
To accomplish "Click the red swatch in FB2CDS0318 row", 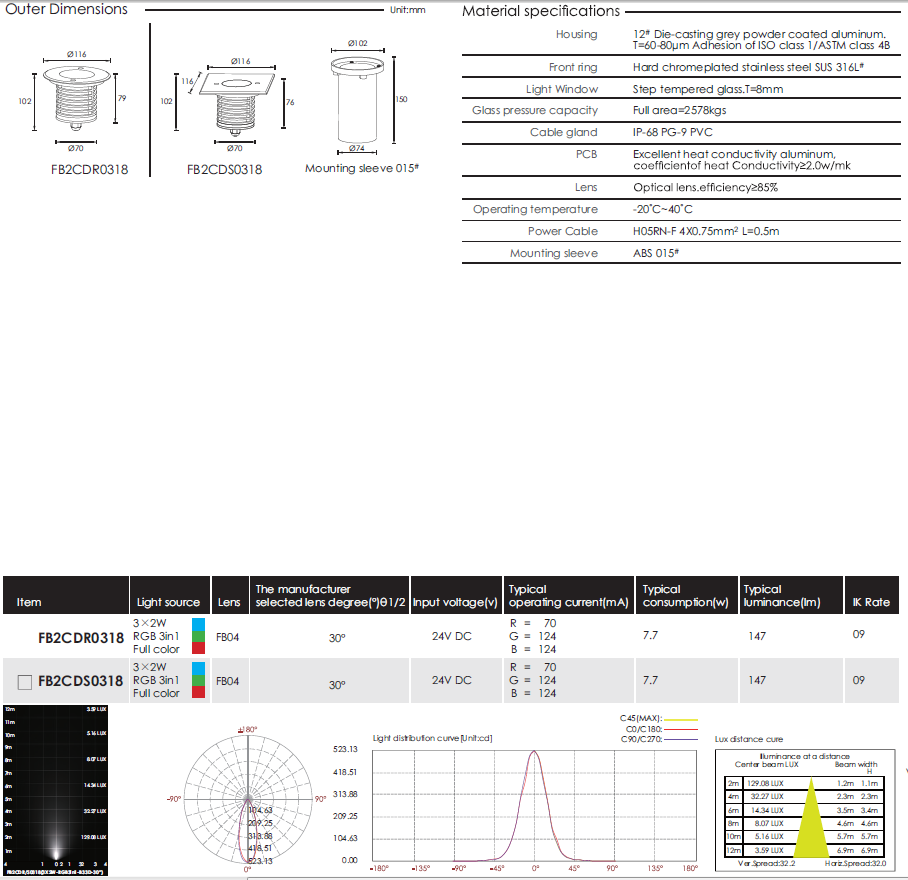I will [198, 692].
